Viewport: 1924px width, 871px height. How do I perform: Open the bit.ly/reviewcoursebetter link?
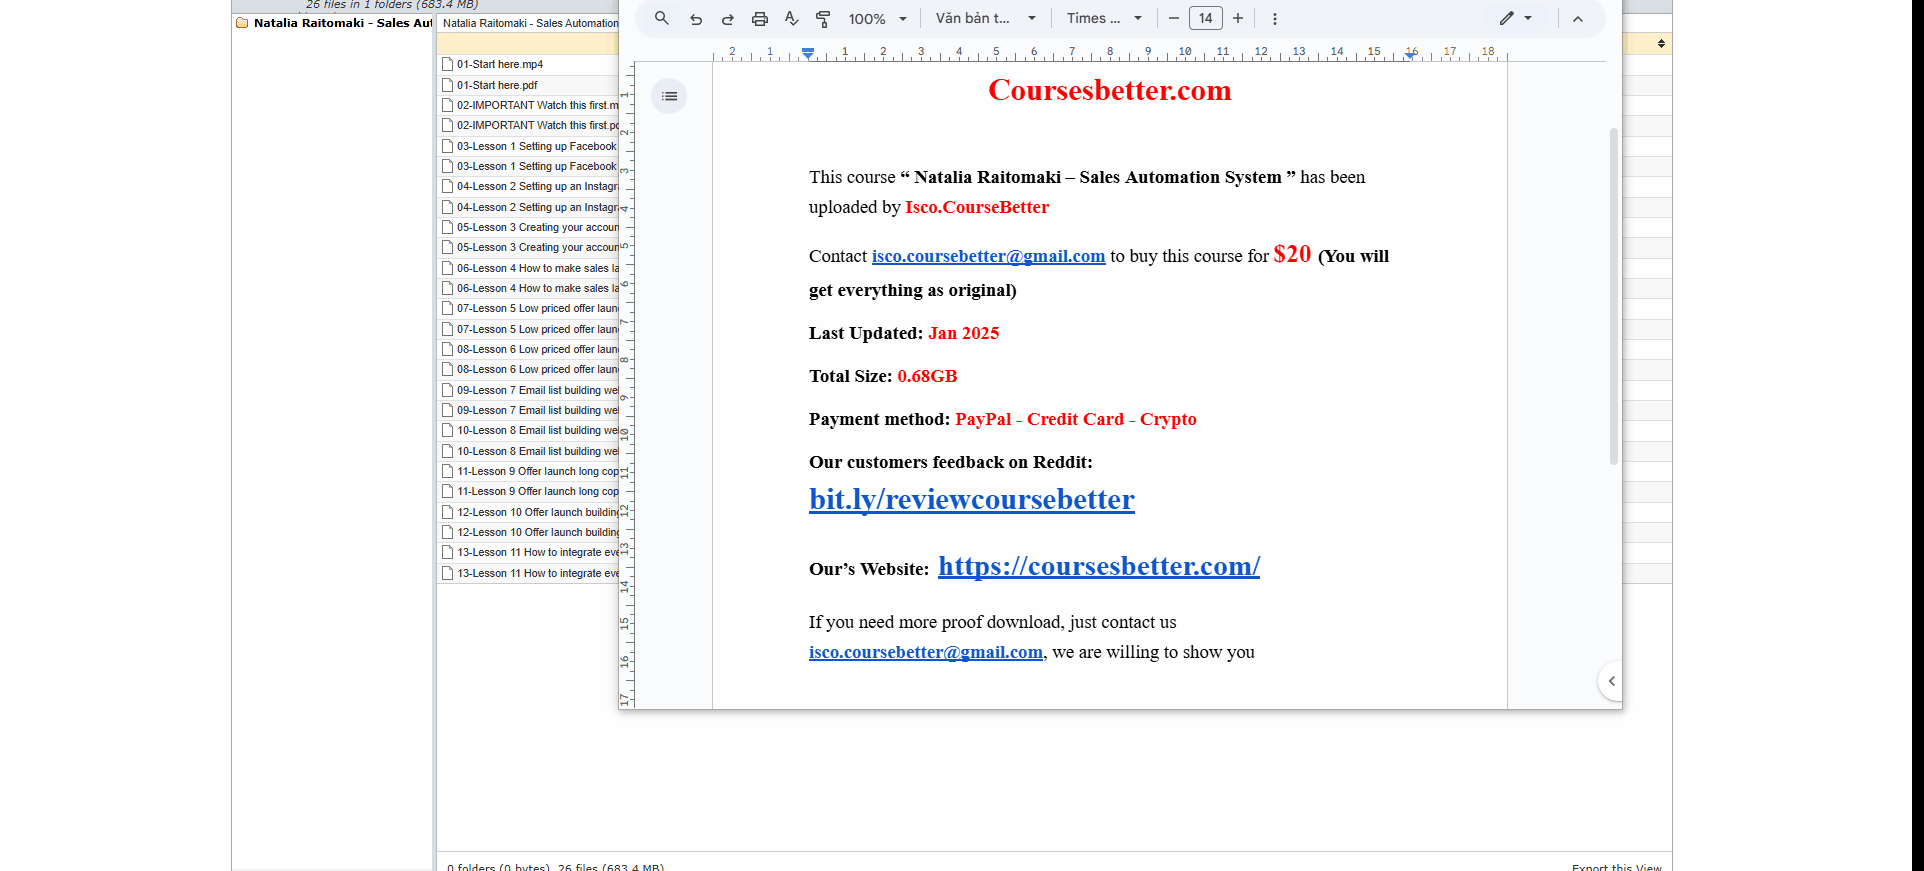click(x=971, y=499)
